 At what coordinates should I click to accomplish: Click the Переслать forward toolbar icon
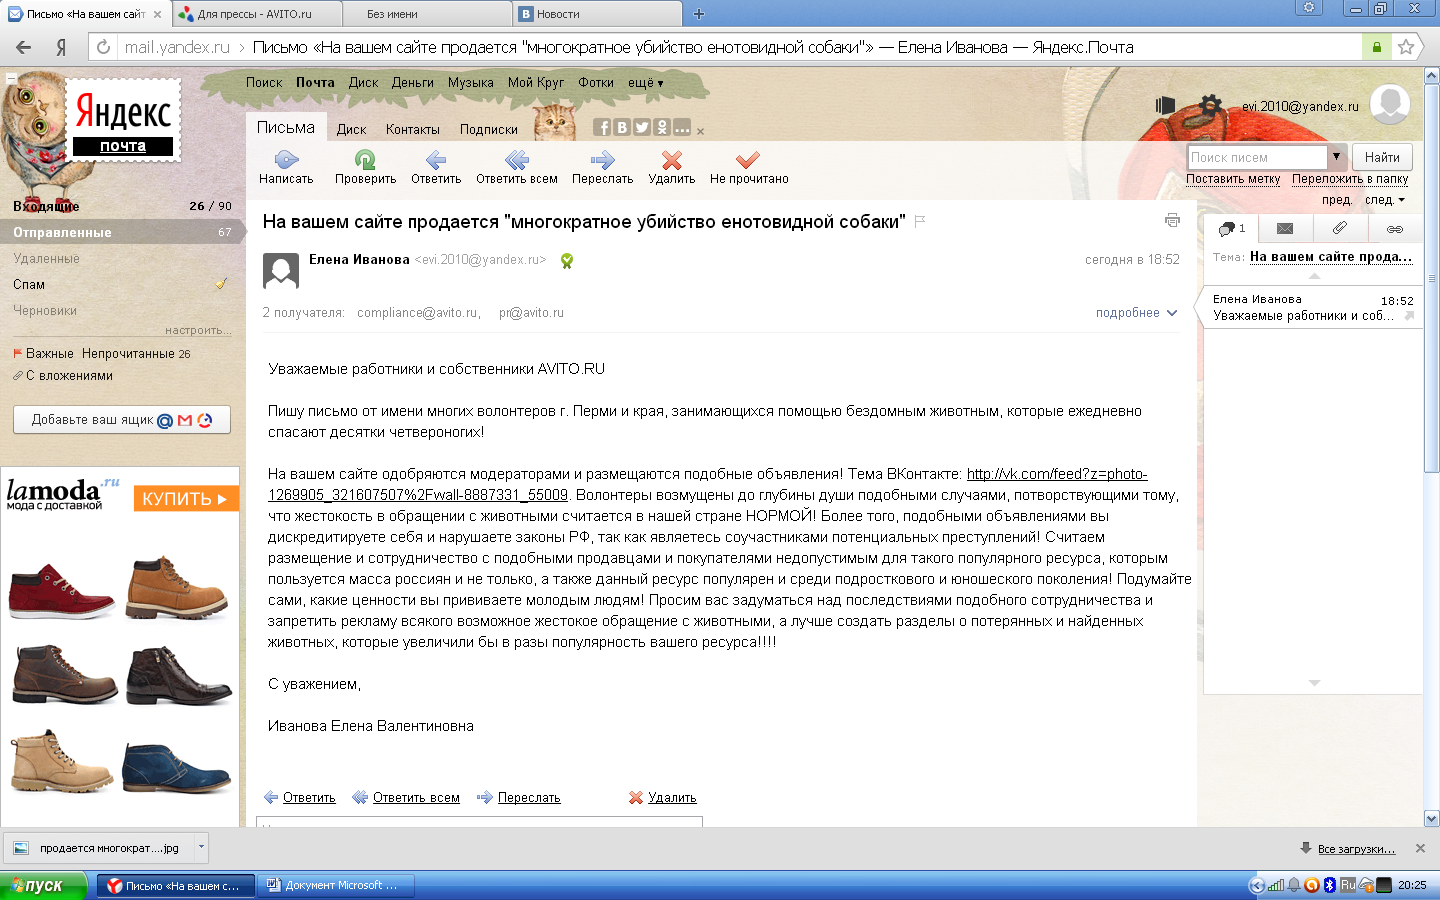coord(602,159)
